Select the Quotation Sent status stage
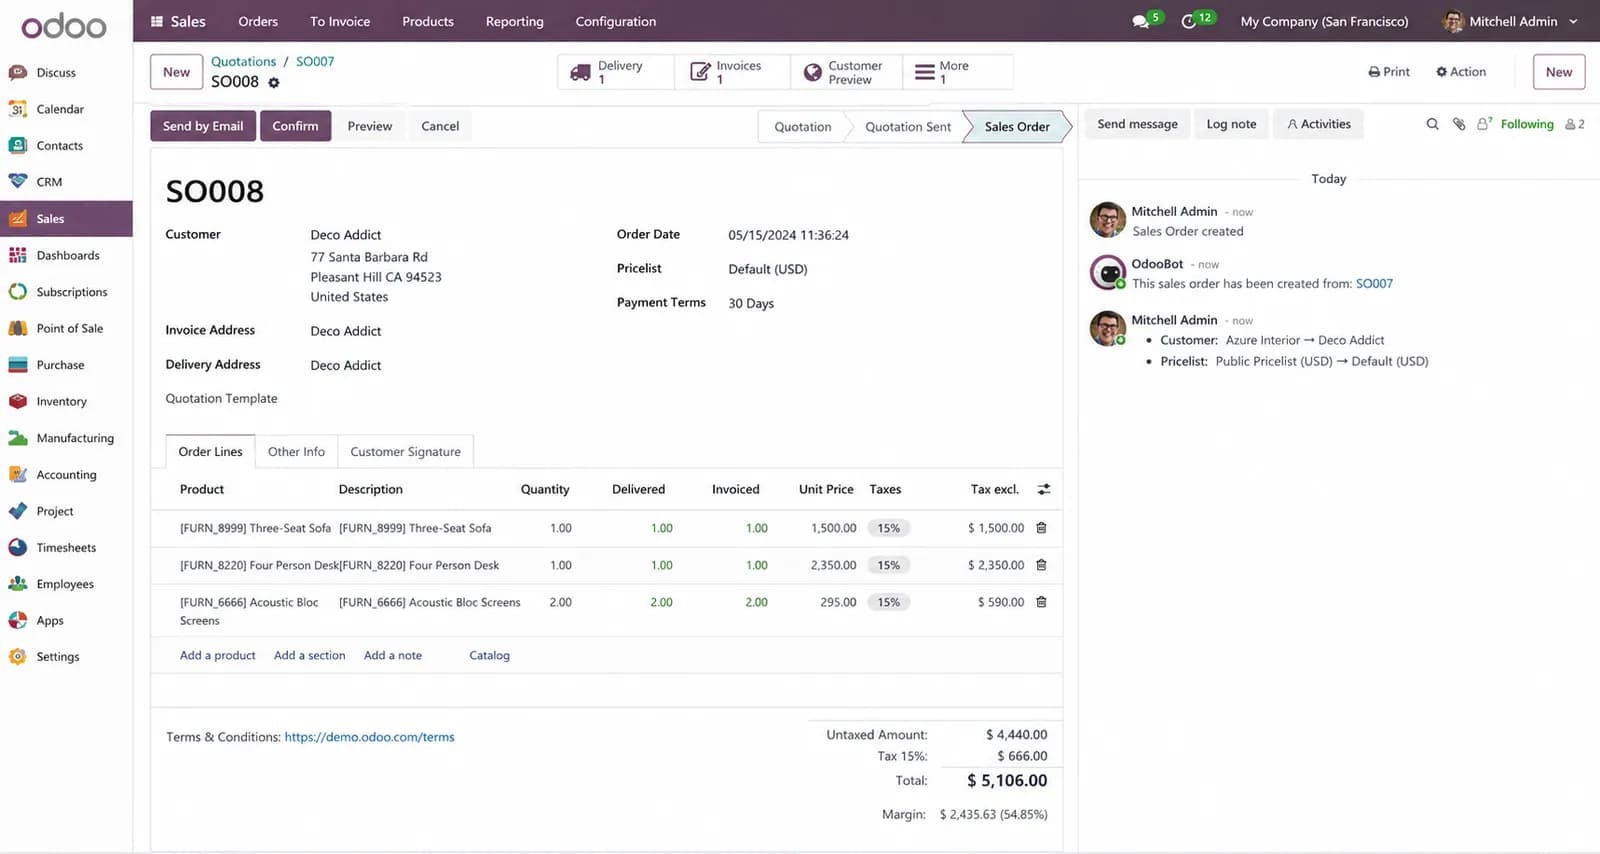The width and height of the screenshot is (1600, 854). [x=908, y=127]
